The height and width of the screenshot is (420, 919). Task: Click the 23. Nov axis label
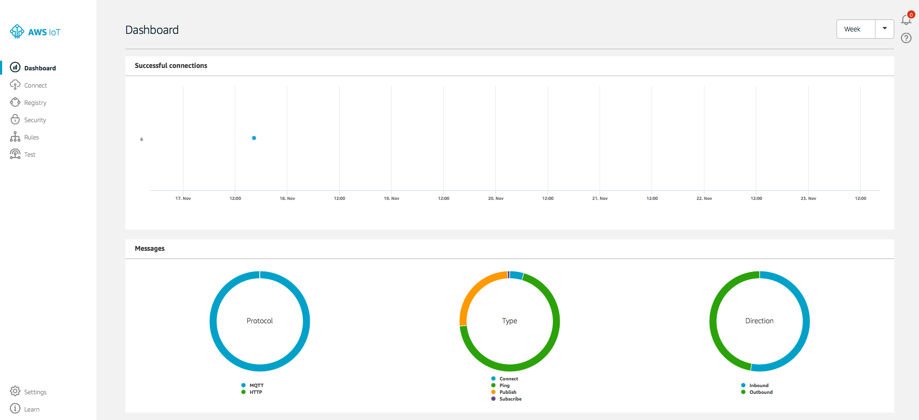pyautogui.click(x=808, y=199)
